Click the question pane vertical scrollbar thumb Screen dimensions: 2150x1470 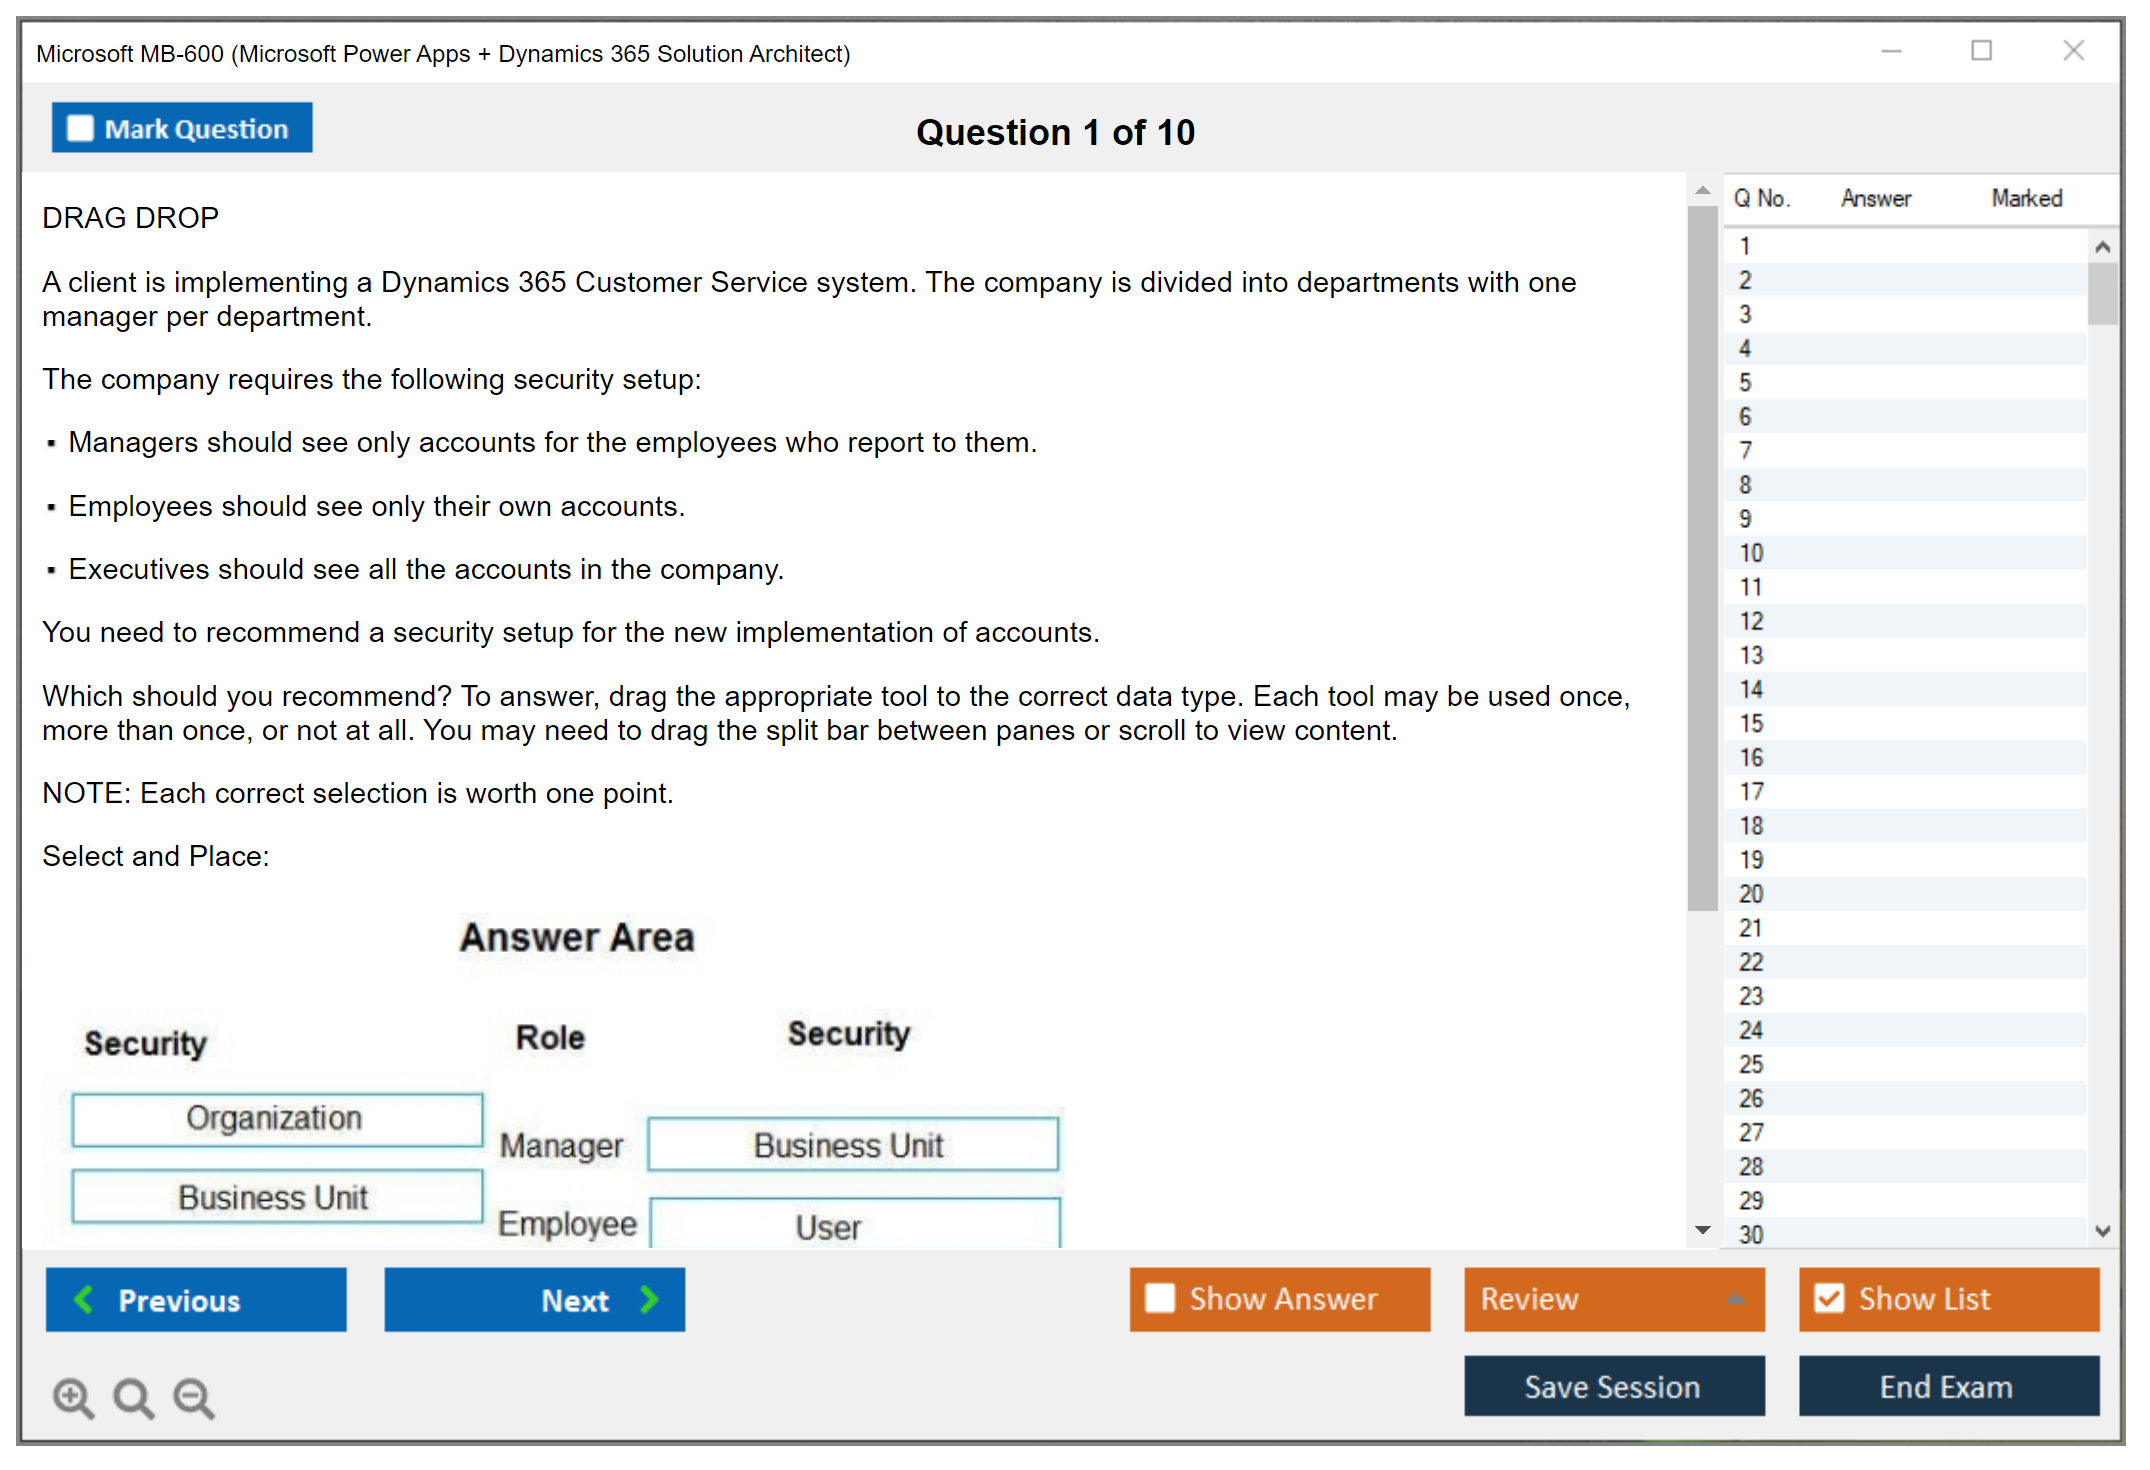pos(1702,556)
